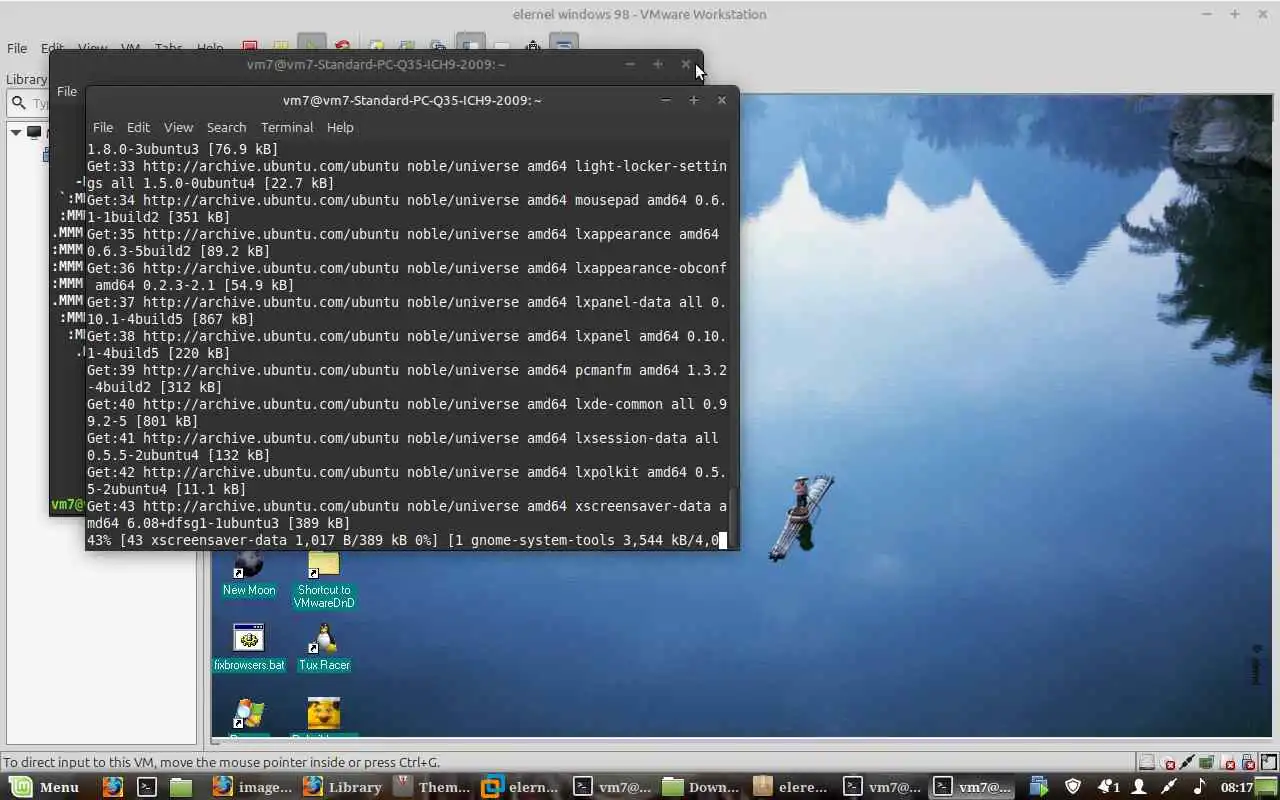Viewport: 1280px width, 800px height.
Task: Launch terminal from the panel launcher
Action: coord(147,787)
